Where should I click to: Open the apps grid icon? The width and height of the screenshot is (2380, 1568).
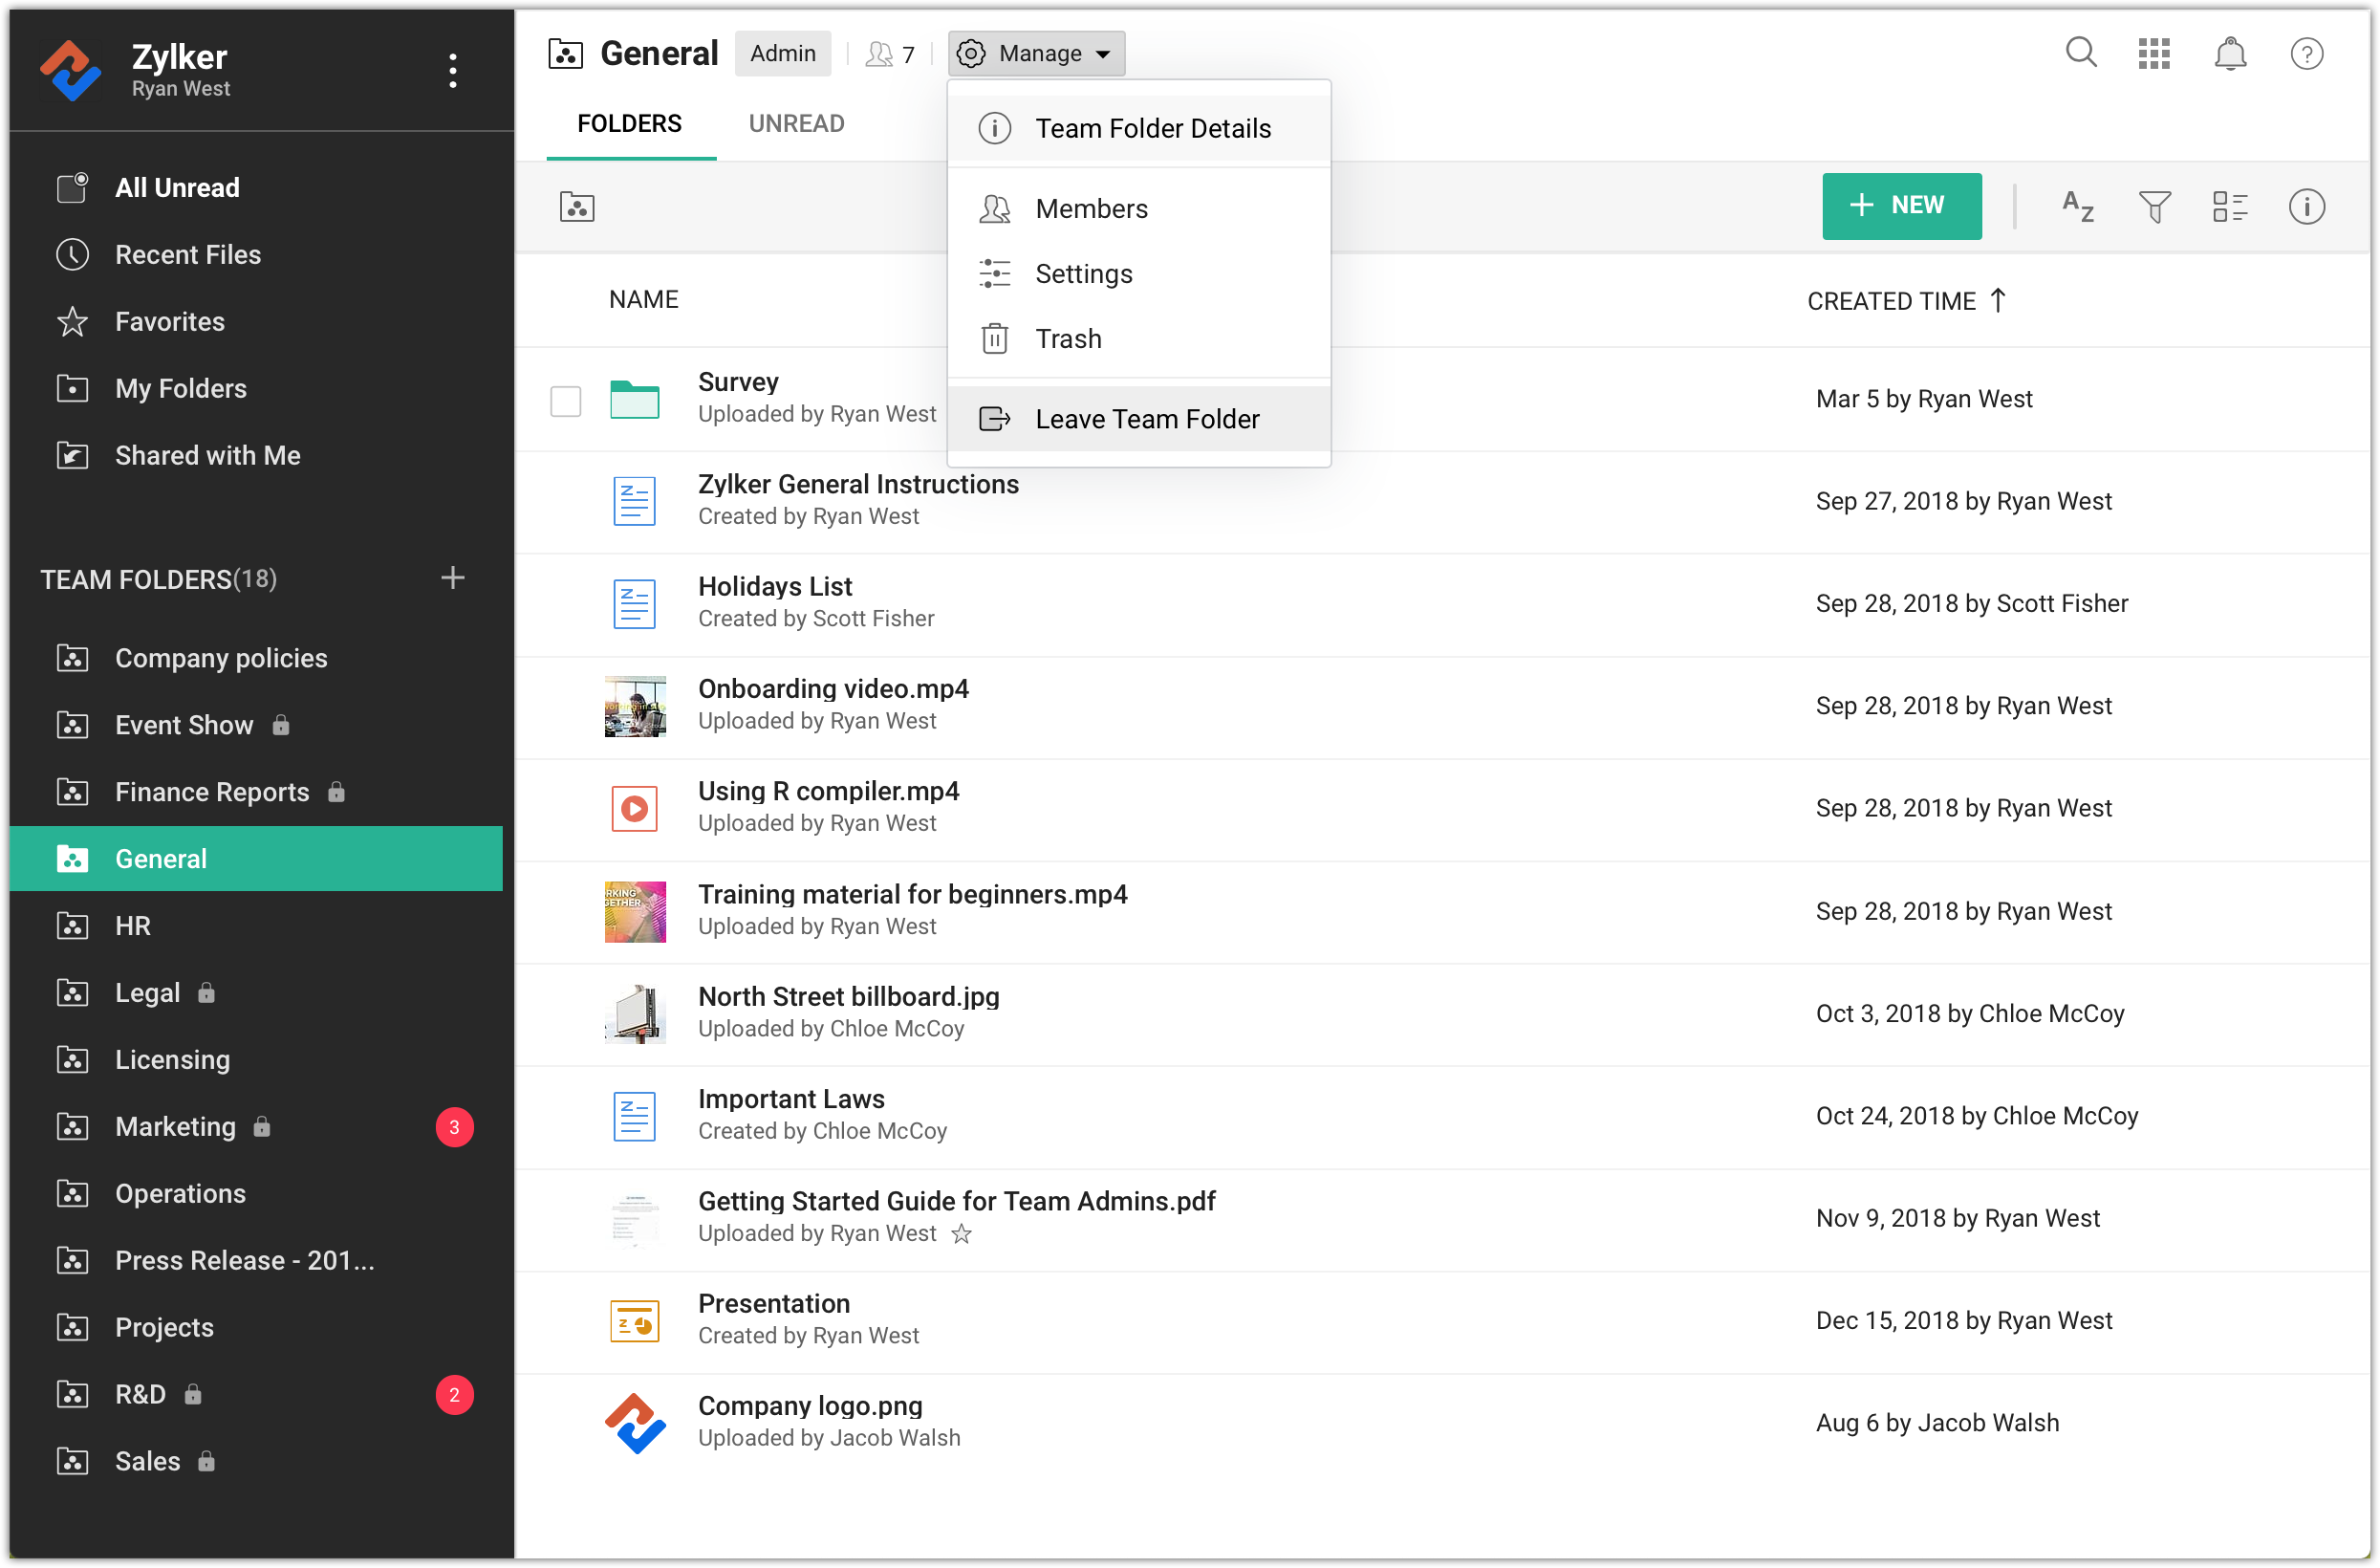coord(2154,53)
